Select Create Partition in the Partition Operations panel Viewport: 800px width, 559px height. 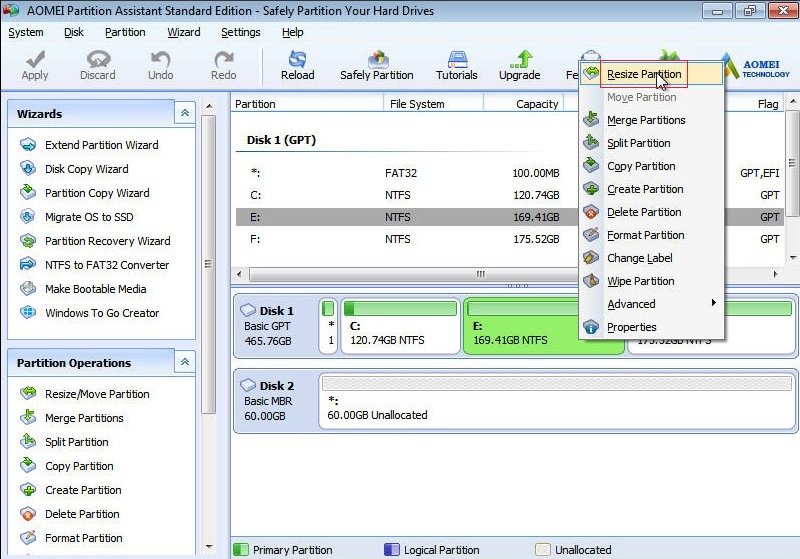[x=71, y=490]
